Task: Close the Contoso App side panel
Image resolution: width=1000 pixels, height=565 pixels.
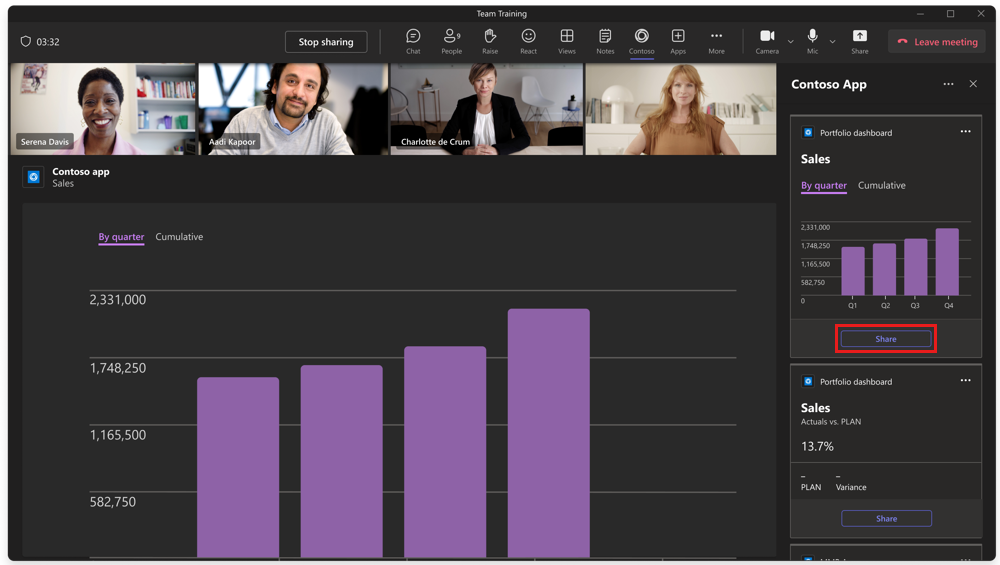Action: click(973, 84)
